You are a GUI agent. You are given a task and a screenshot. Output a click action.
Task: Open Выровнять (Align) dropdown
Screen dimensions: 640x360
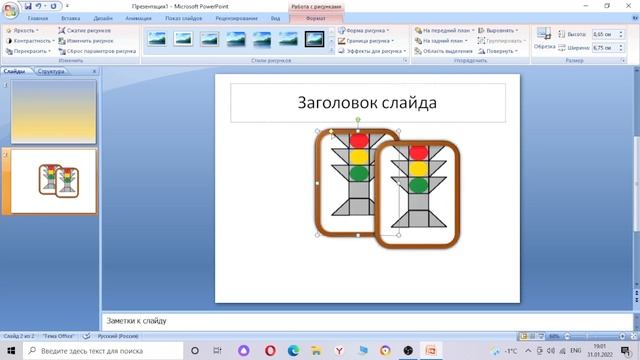(x=498, y=31)
